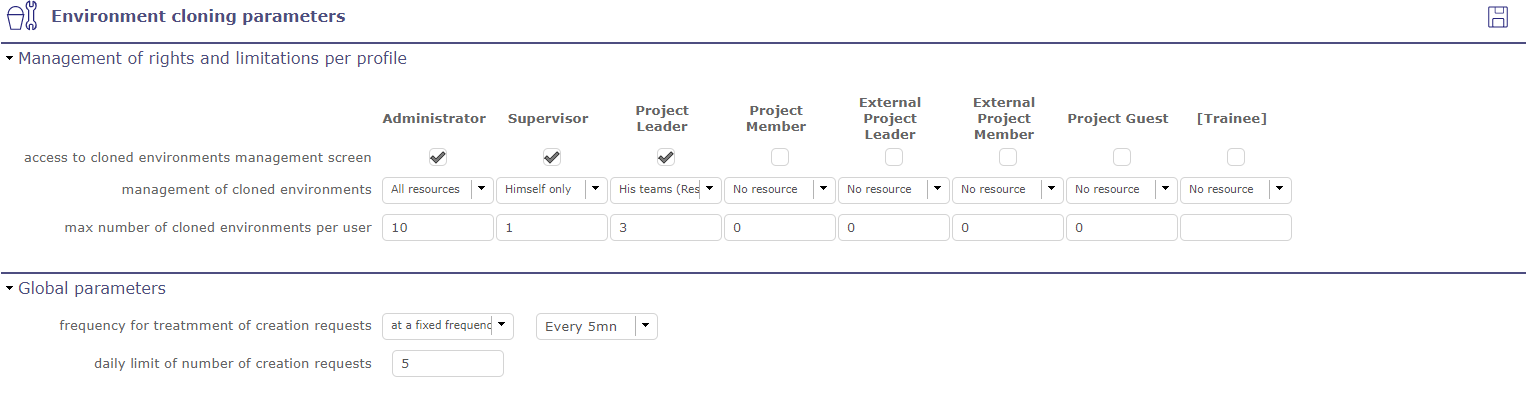Image resolution: width=1526 pixels, height=407 pixels.
Task: Disable Project Leader access checkbox
Action: click(x=666, y=157)
